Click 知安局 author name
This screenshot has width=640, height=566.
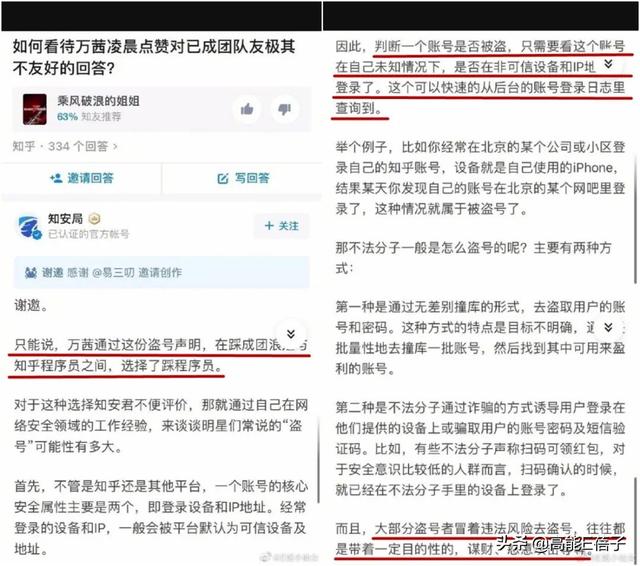65,219
